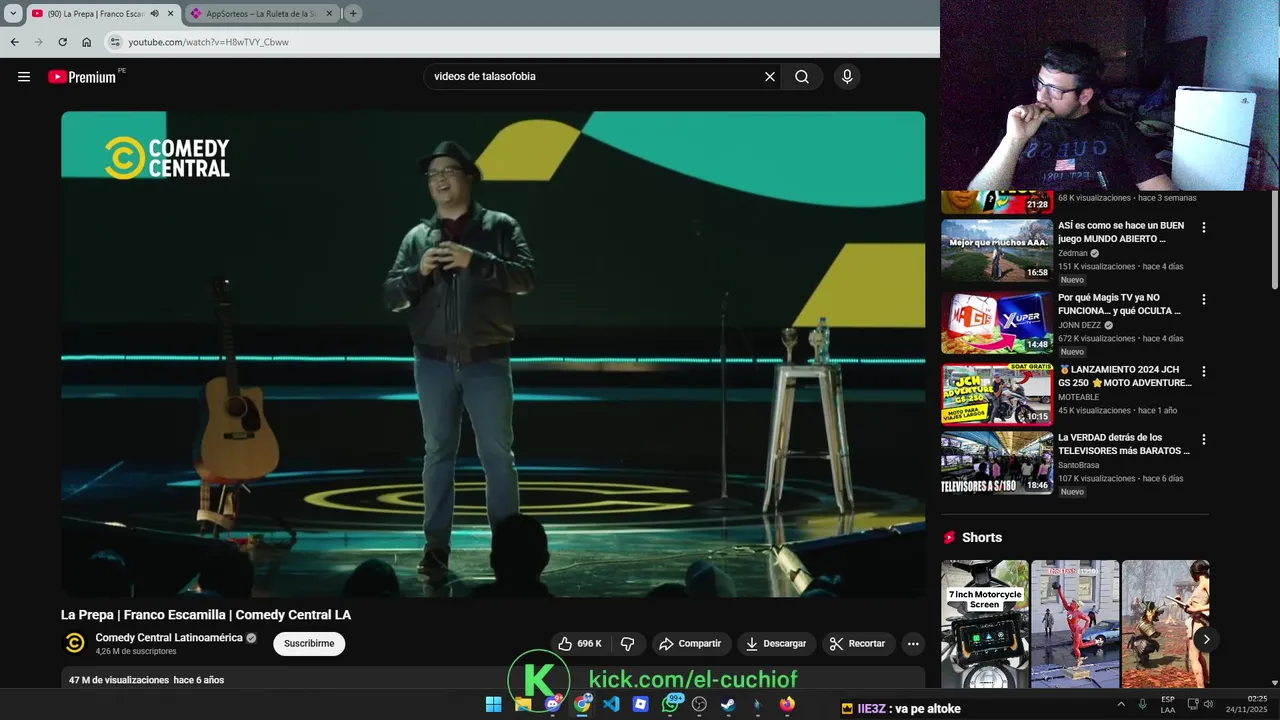This screenshot has height=720, width=1280.
Task: Mute the YouTube tab via its speaker icon
Action: click(x=154, y=14)
